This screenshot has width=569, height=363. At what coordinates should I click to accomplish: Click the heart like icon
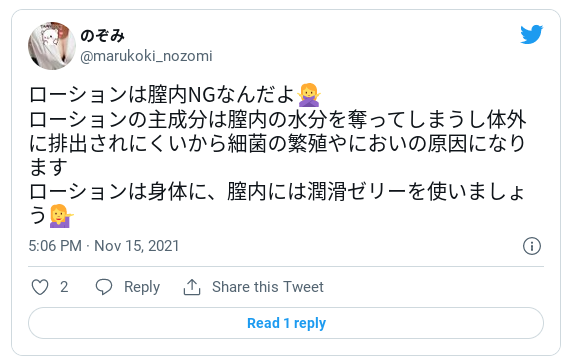(x=40, y=287)
